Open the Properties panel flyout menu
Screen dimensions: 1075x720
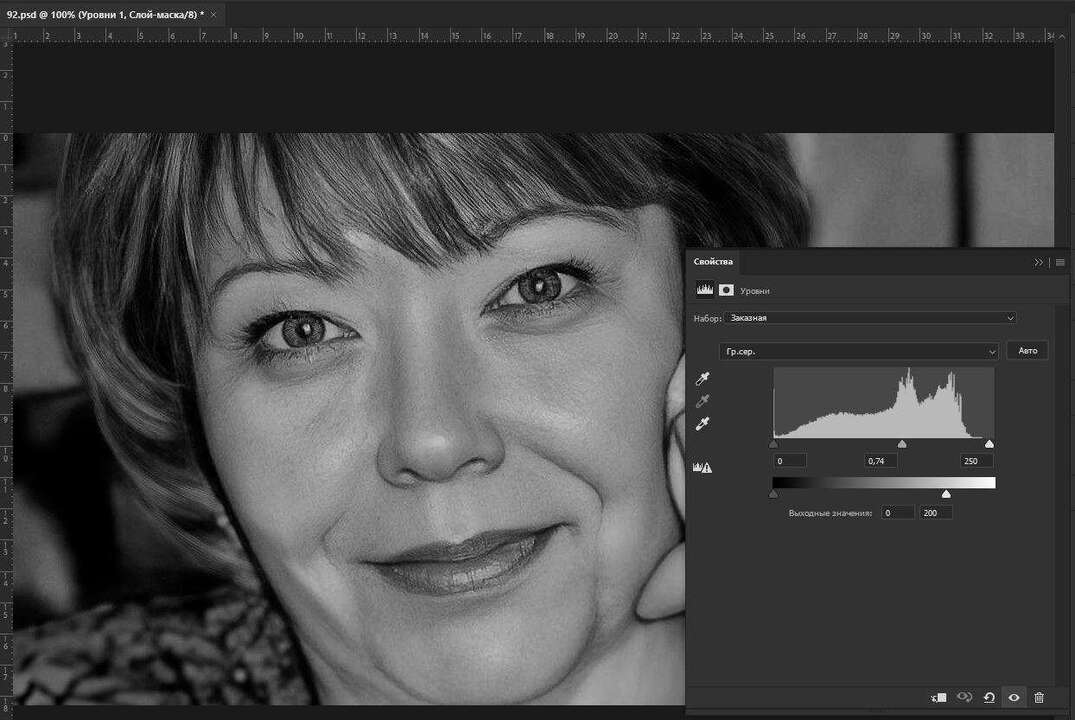pyautogui.click(x=1060, y=262)
